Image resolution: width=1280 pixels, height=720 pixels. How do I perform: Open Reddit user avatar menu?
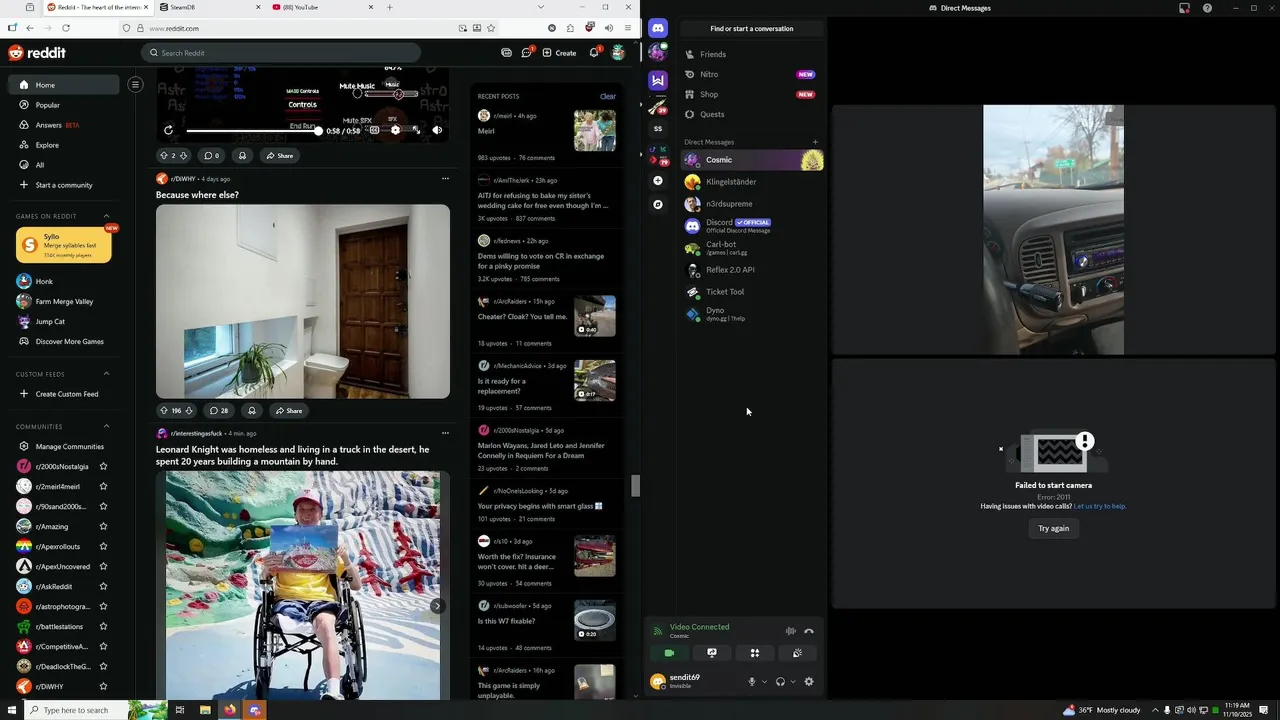point(618,53)
